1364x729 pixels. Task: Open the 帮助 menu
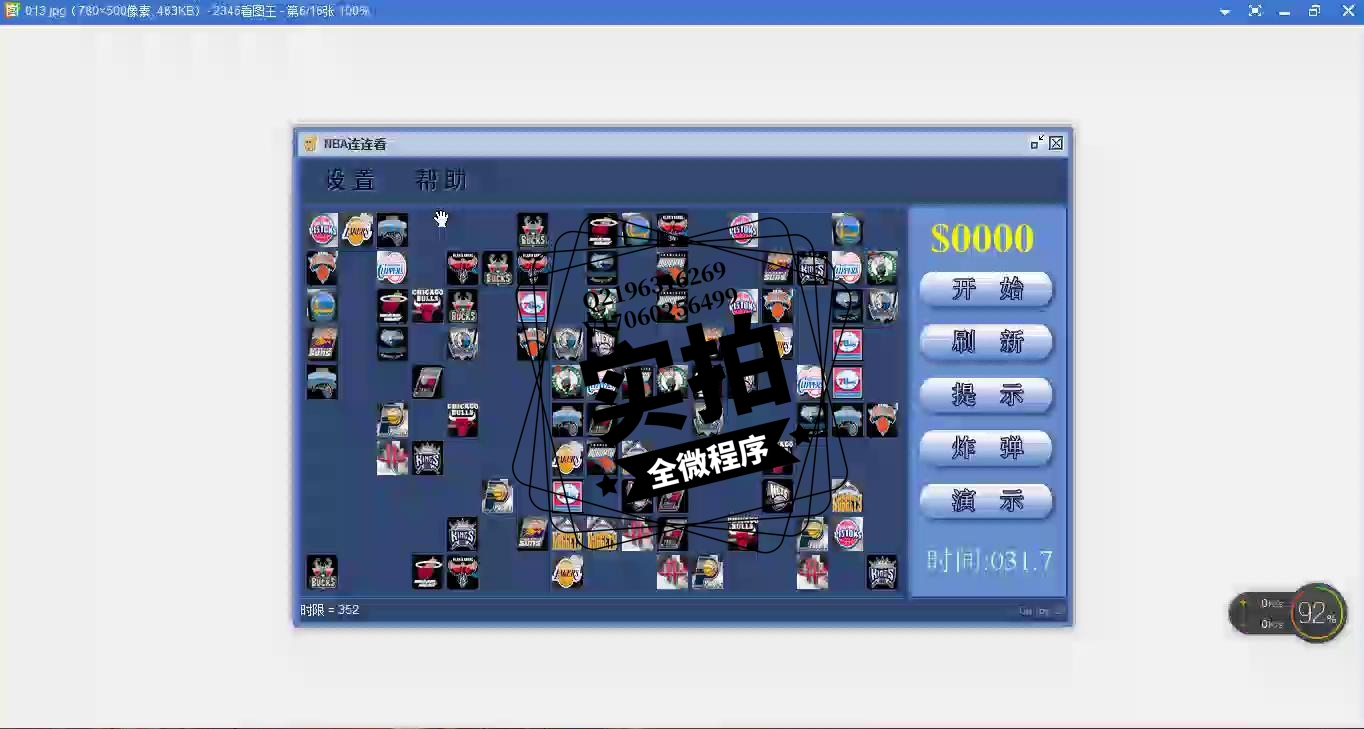pyautogui.click(x=441, y=181)
